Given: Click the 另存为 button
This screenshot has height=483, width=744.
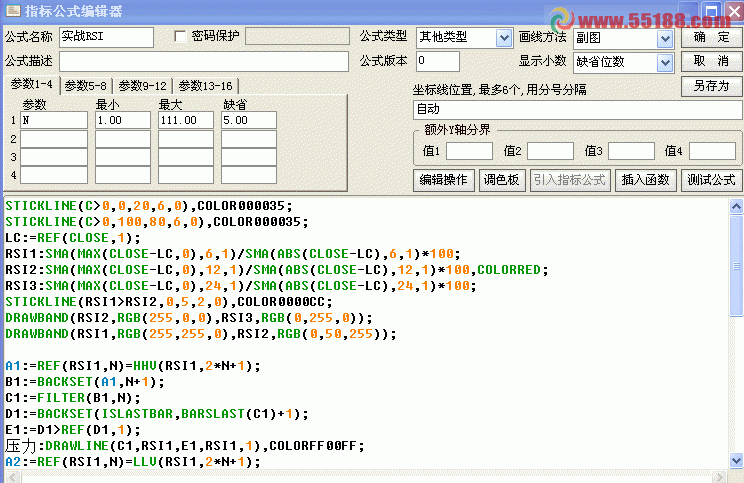Looking at the screenshot, I should coord(712,86).
